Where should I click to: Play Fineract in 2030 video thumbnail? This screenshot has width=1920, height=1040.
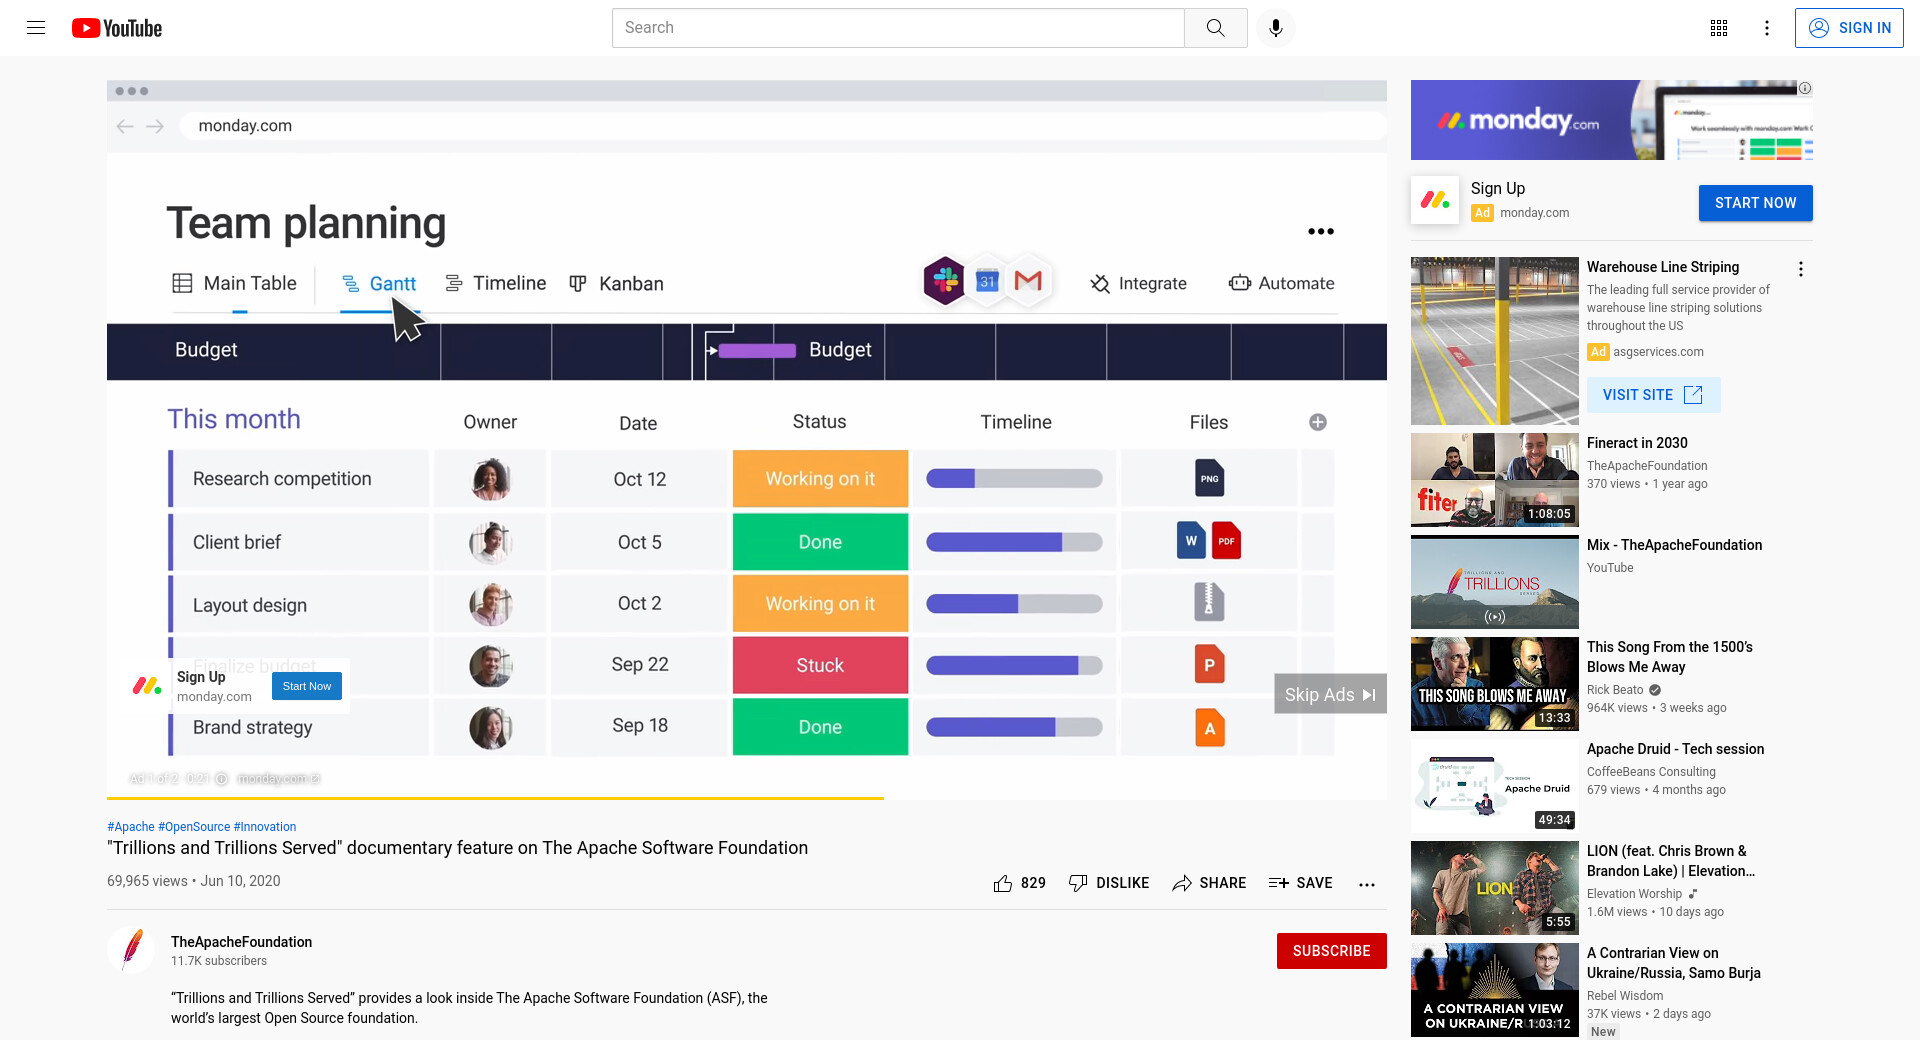pos(1494,480)
